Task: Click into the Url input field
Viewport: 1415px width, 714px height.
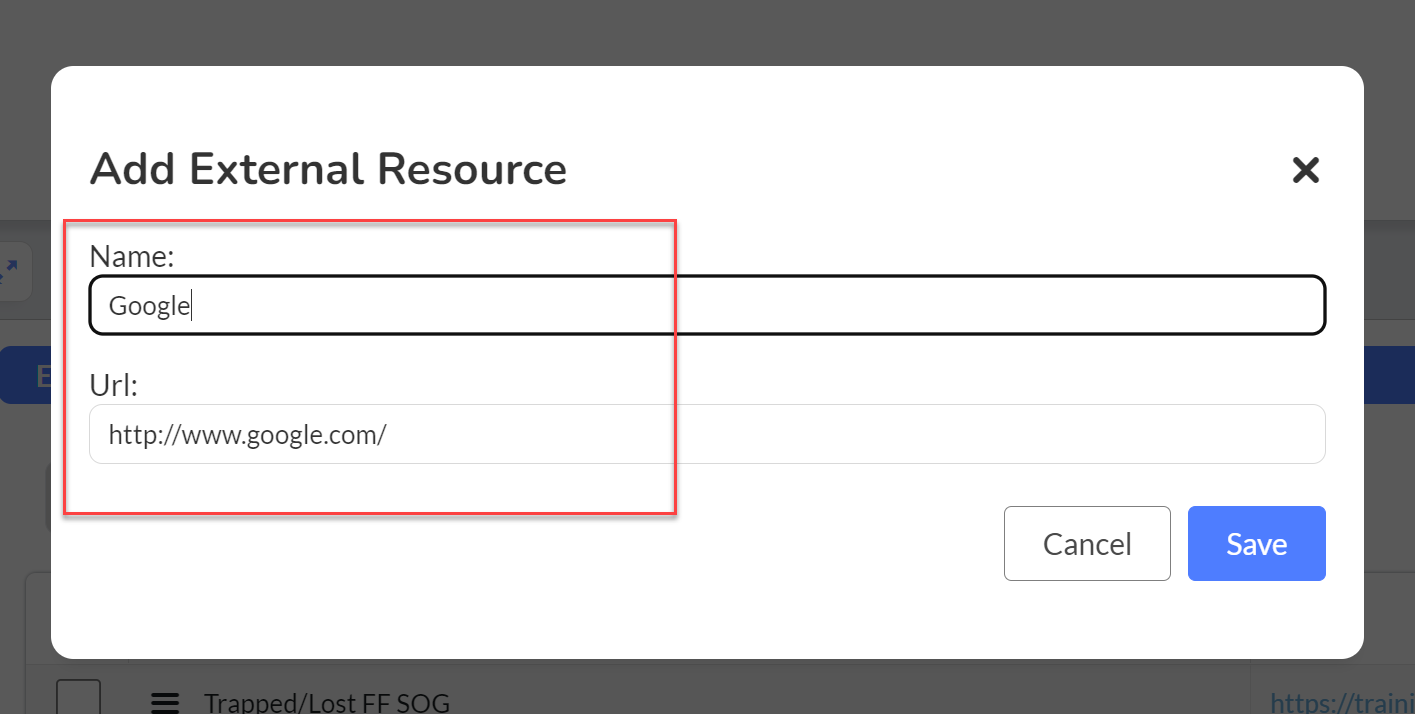Action: [707, 434]
